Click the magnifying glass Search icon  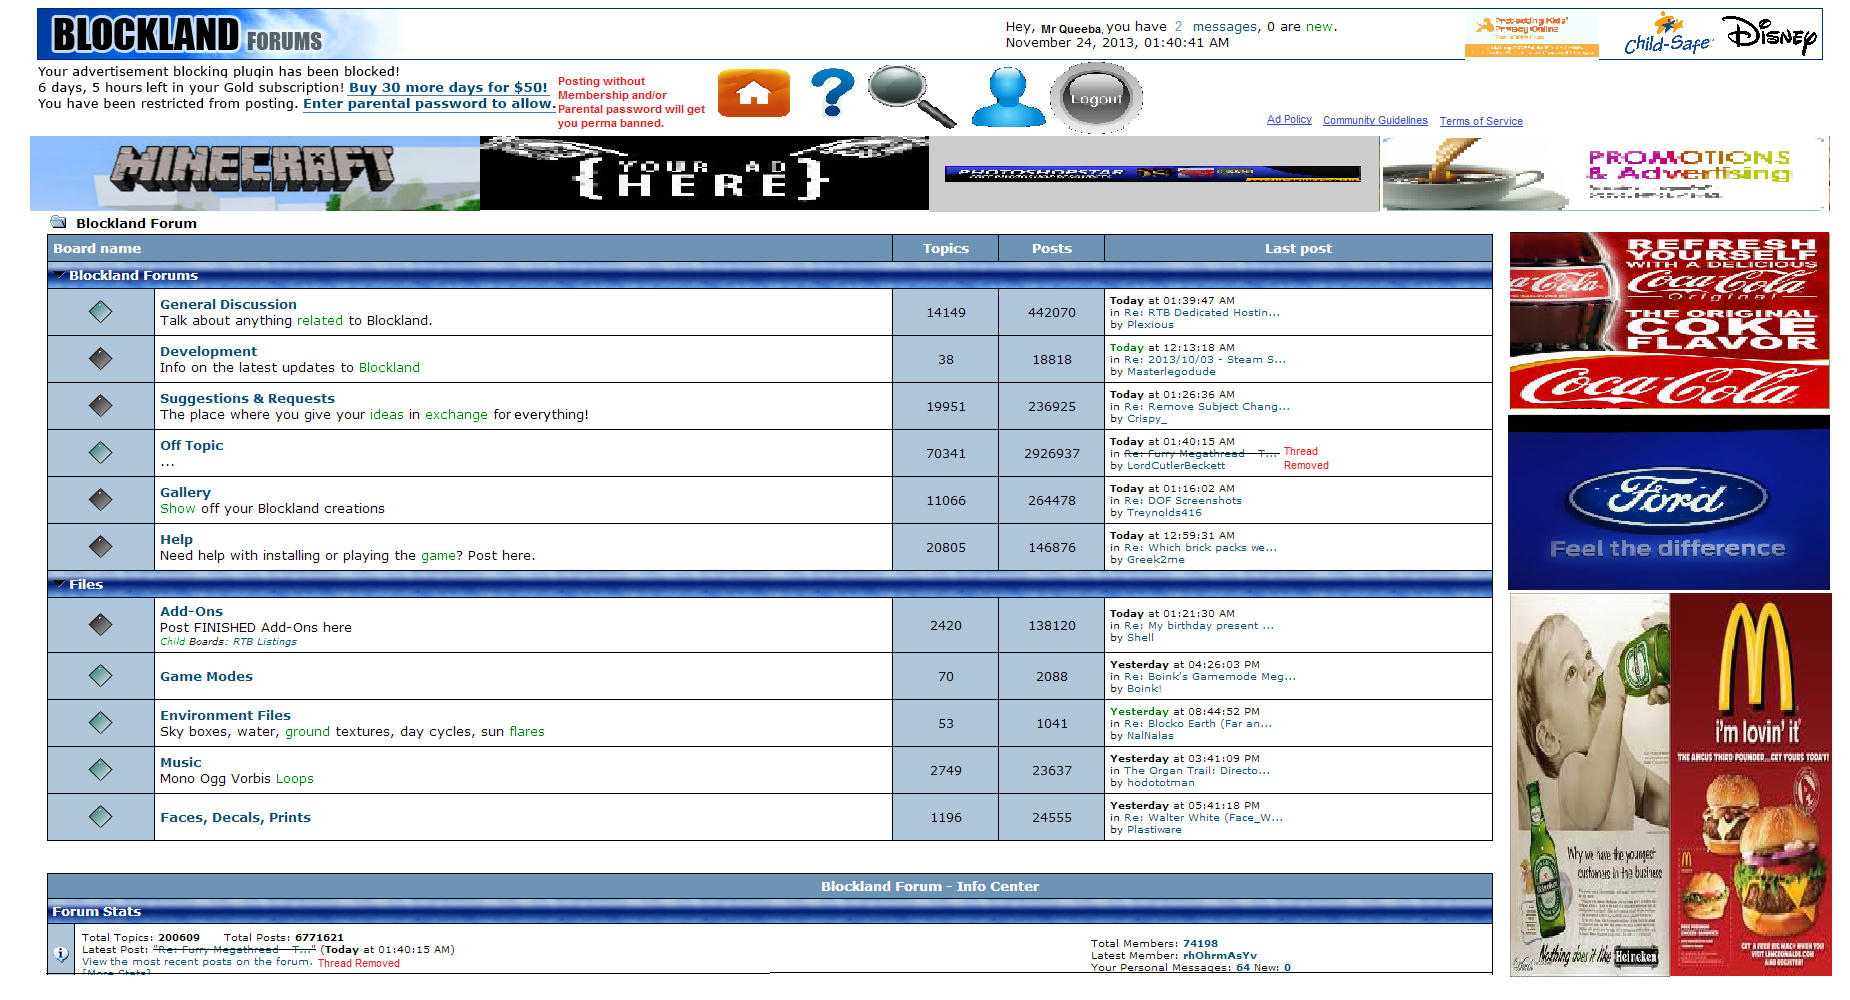pos(910,95)
